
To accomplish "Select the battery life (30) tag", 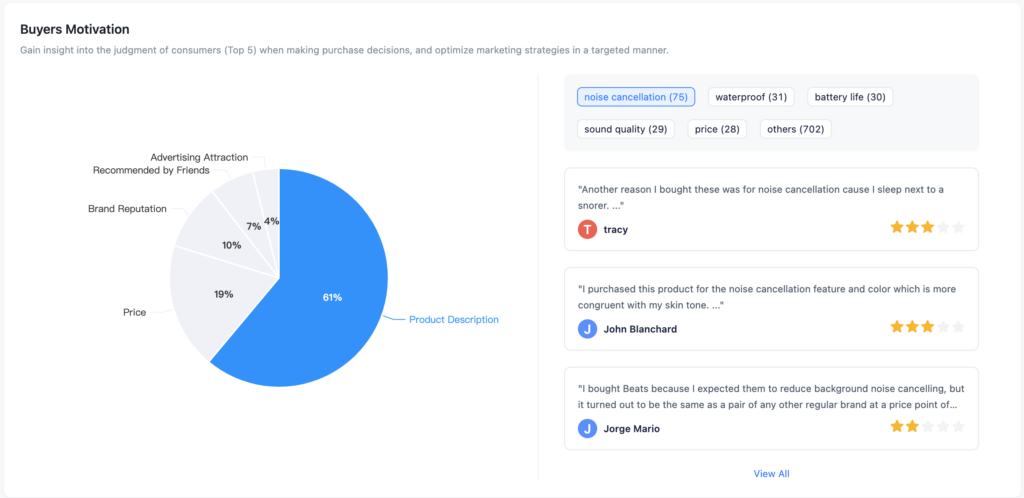I will [850, 97].
